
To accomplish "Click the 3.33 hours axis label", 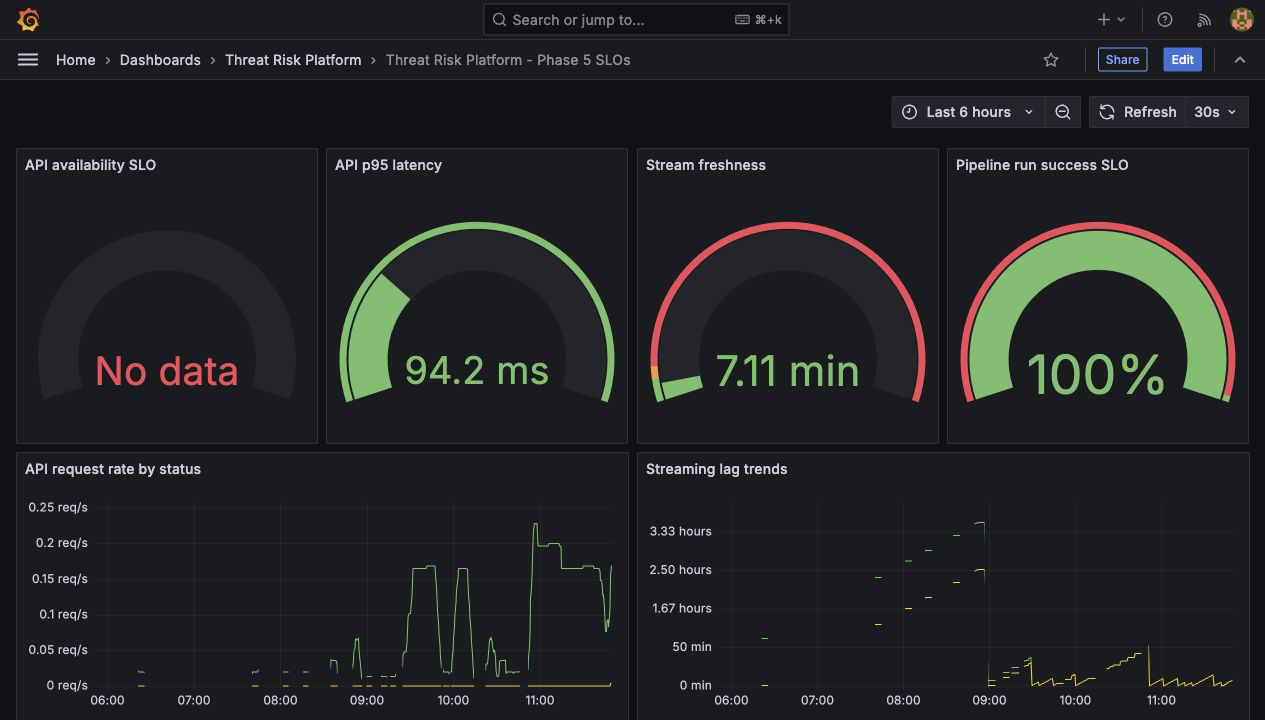I will (x=681, y=531).
